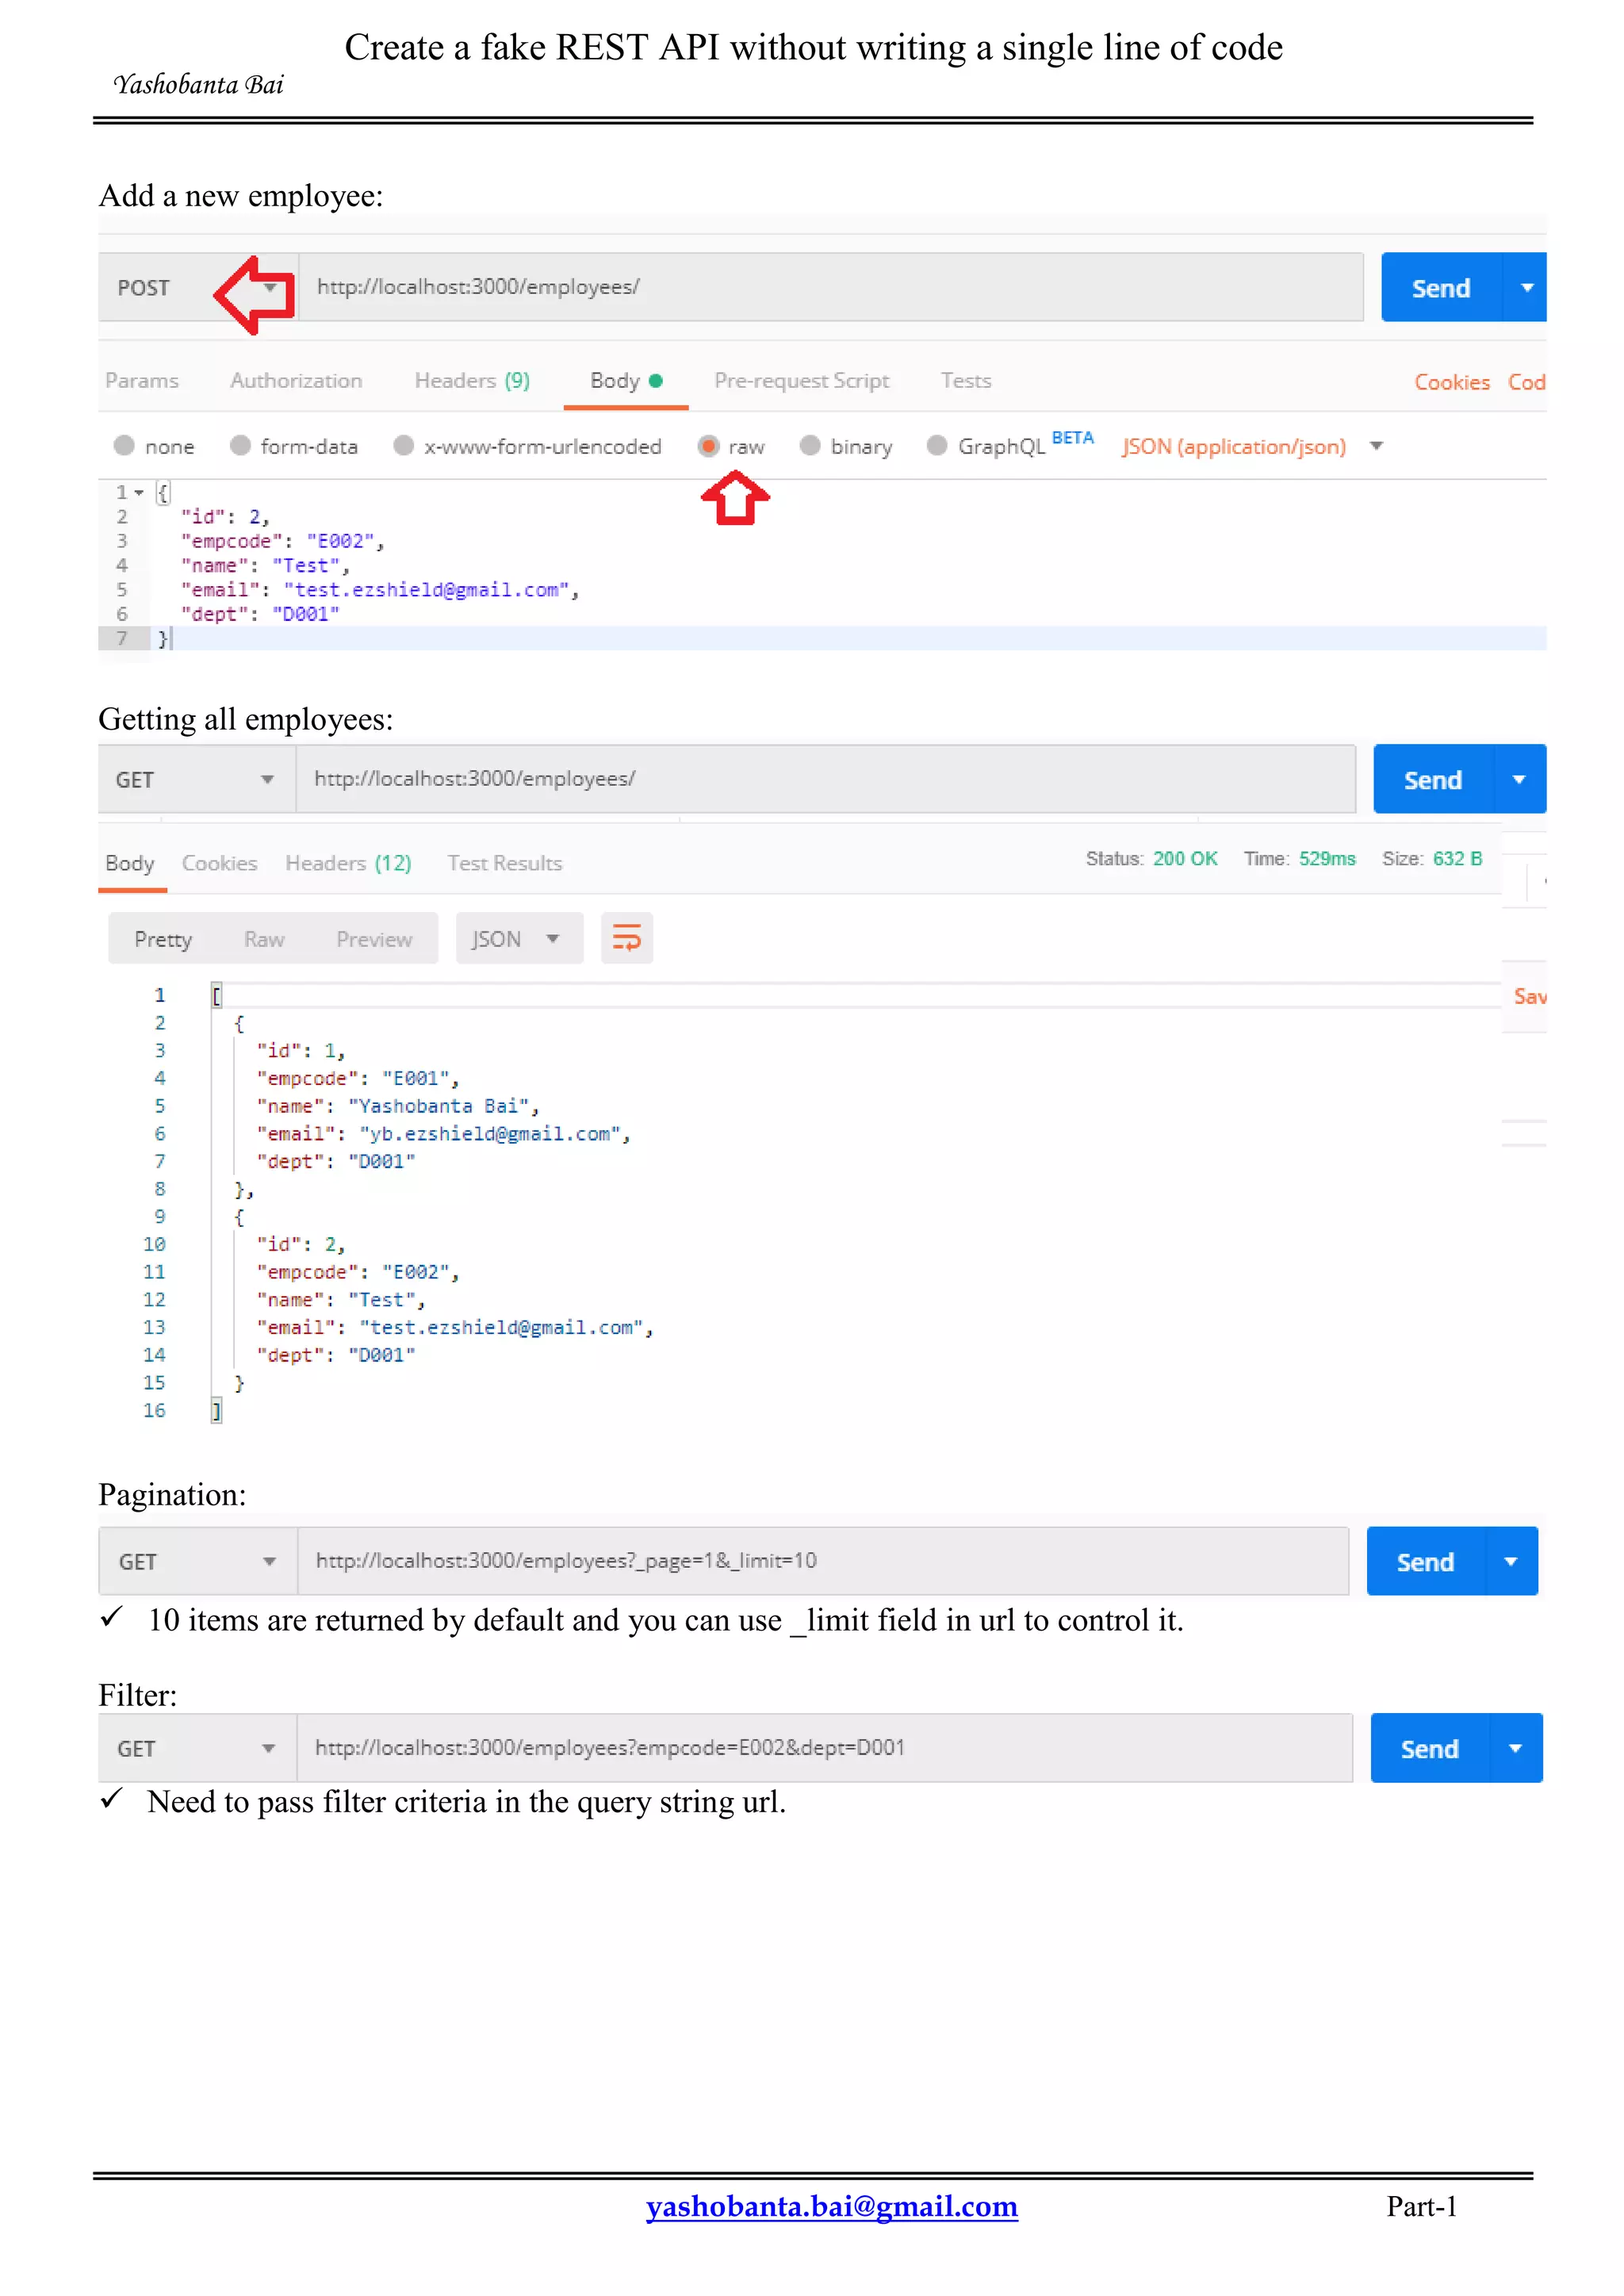Image resolution: width=1624 pixels, height=2296 pixels.
Task: Open the yashobanta.bai@gmail.com email link
Action: click(831, 2206)
